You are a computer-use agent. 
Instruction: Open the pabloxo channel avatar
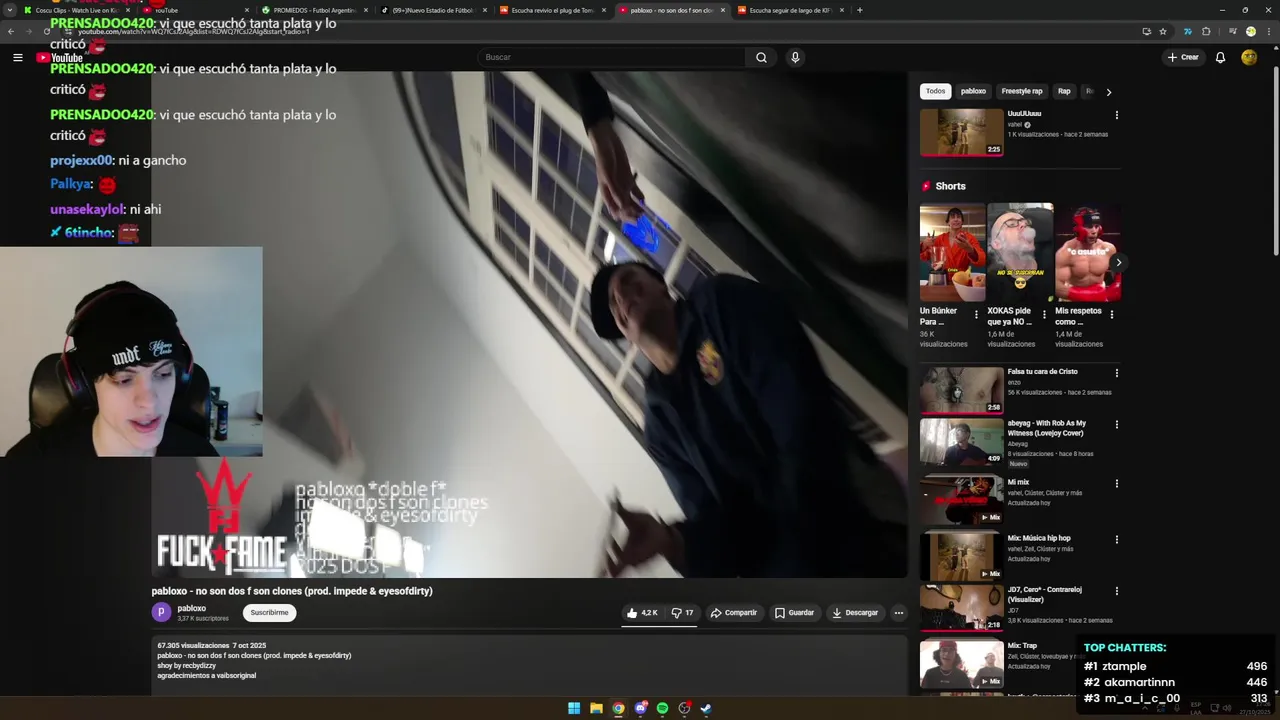(161, 612)
